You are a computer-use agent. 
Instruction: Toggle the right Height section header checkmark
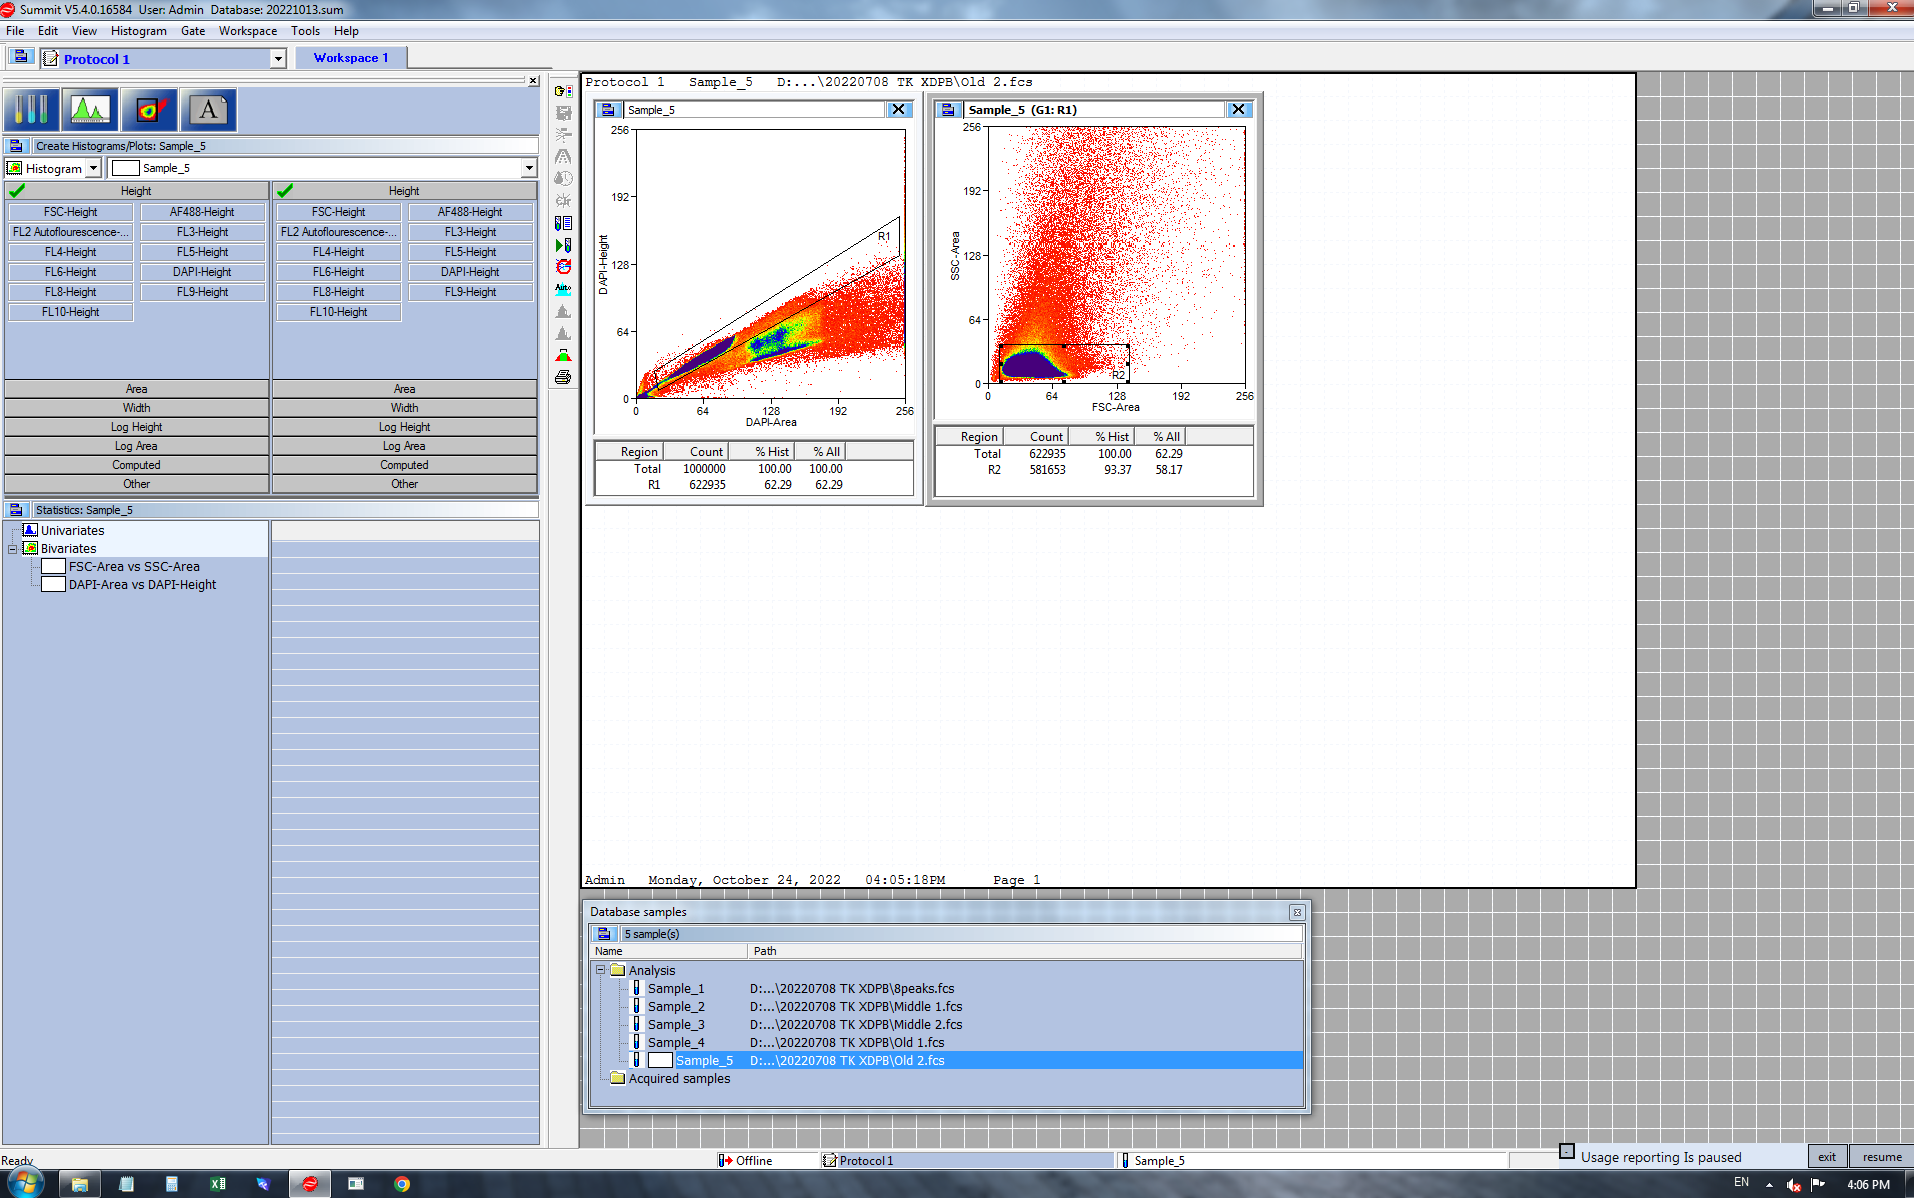point(285,190)
